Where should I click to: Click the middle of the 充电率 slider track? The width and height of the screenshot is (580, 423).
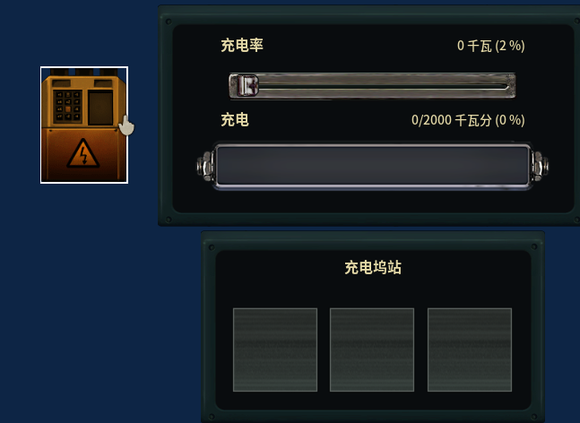tap(372, 86)
